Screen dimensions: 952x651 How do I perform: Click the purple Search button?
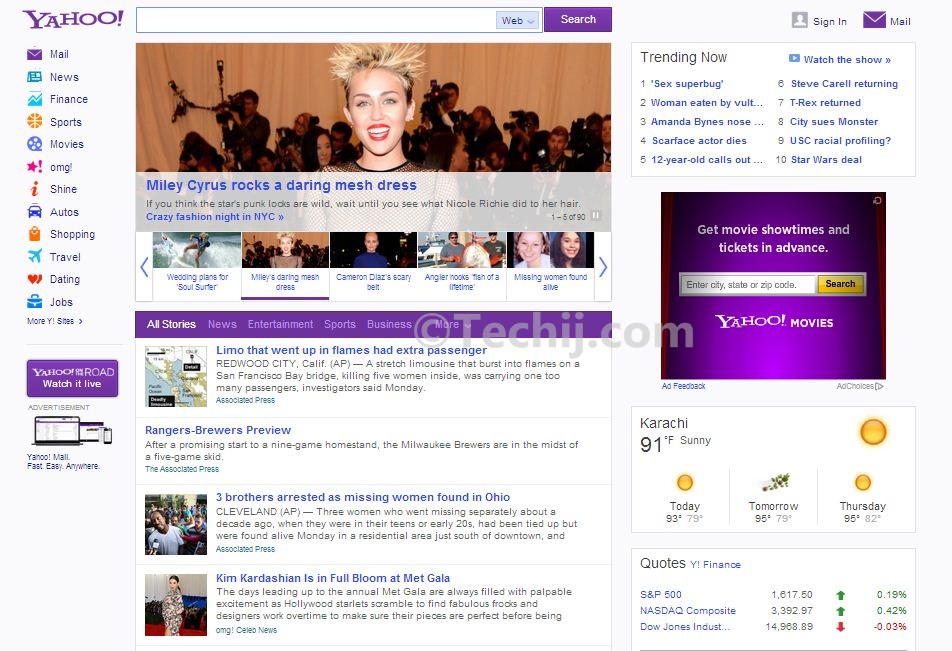tap(578, 19)
